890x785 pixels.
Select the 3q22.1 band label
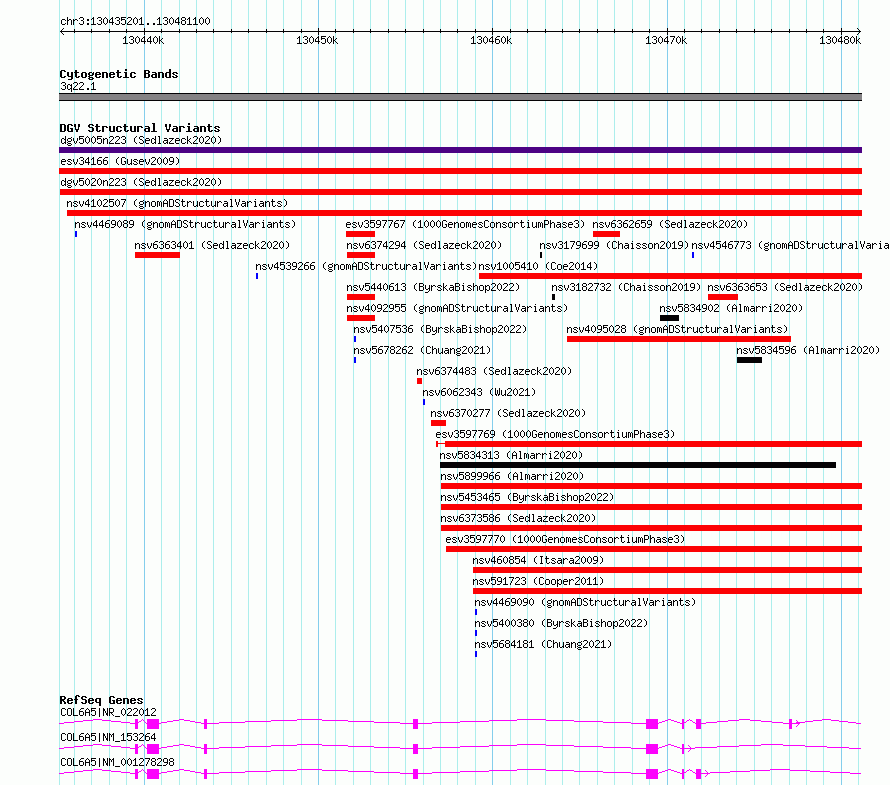coord(78,86)
